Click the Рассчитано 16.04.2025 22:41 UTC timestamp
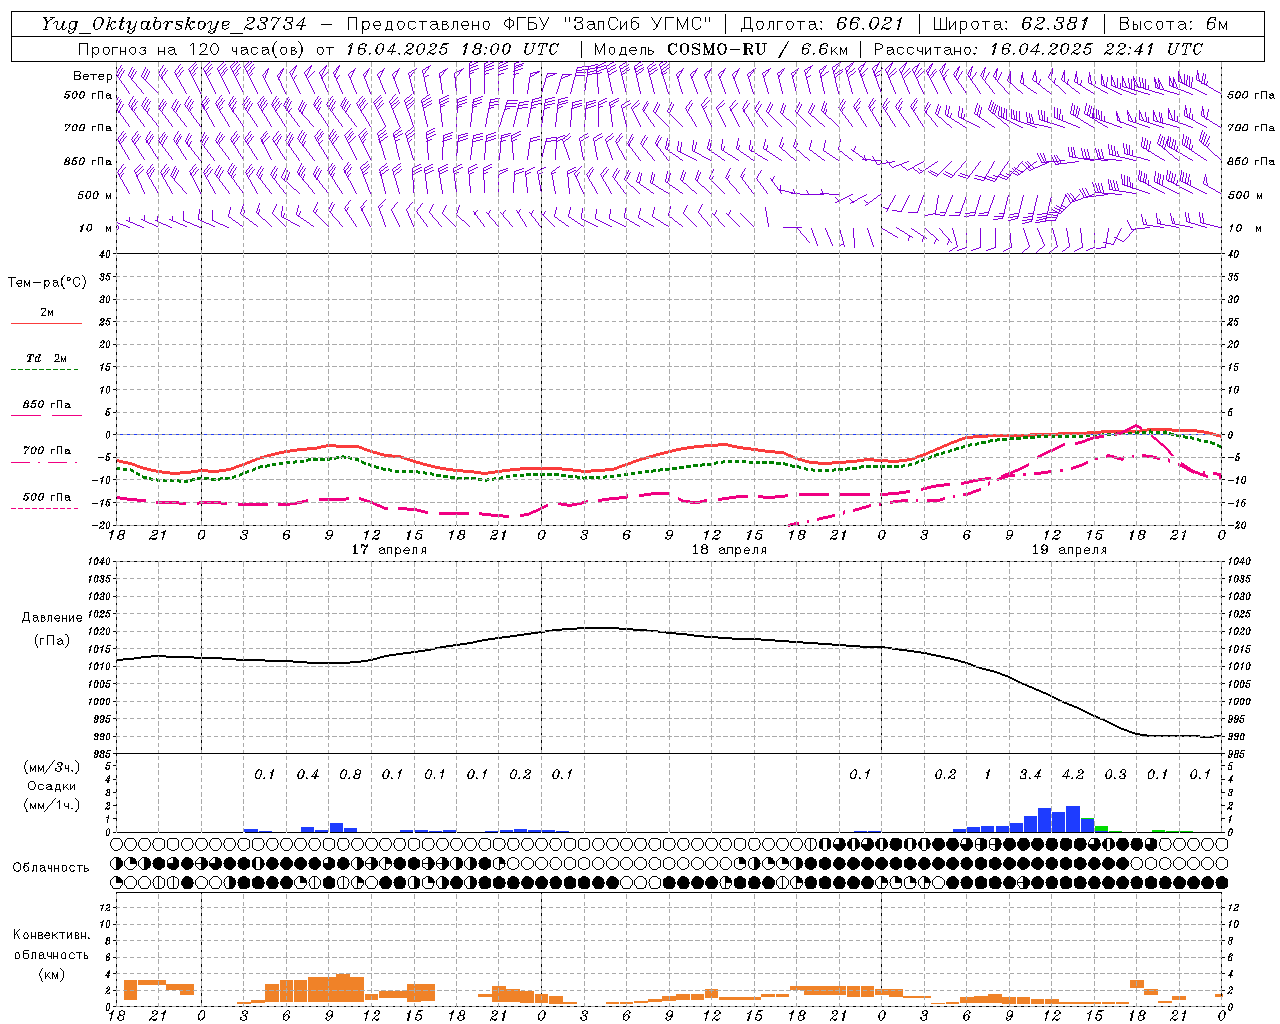Screen dimensions: 1280x1024 1038,49
